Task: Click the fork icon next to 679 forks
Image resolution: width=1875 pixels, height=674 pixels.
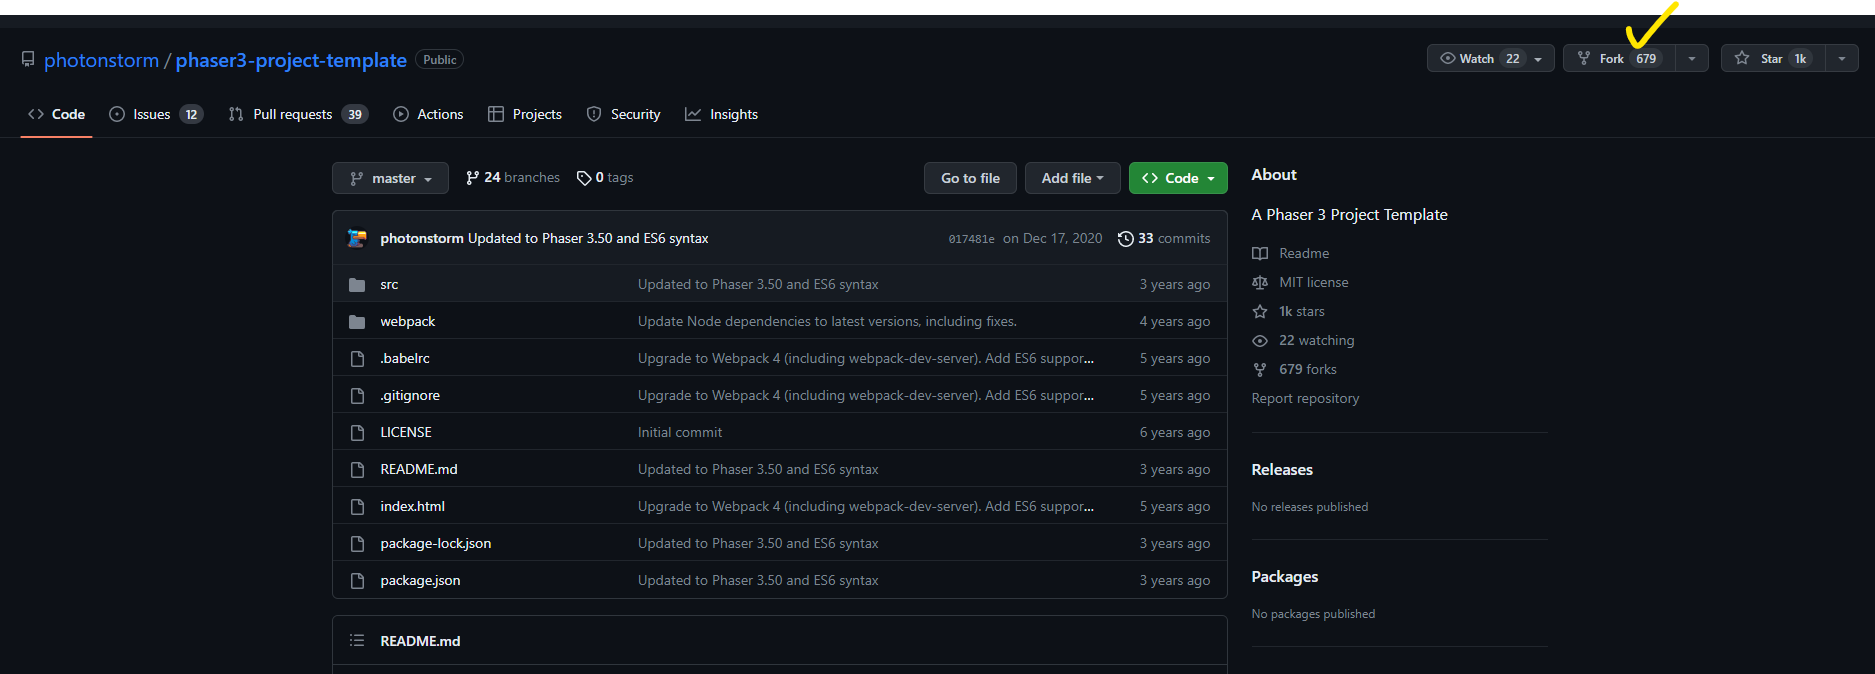Action: (1260, 370)
